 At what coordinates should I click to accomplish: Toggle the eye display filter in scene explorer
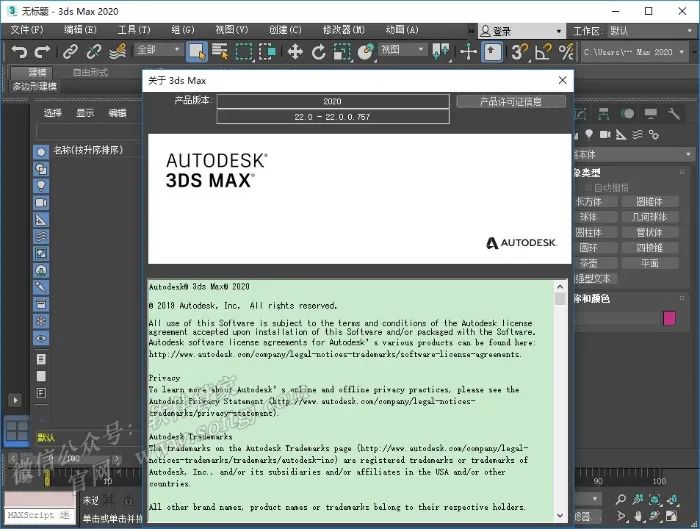click(41, 338)
